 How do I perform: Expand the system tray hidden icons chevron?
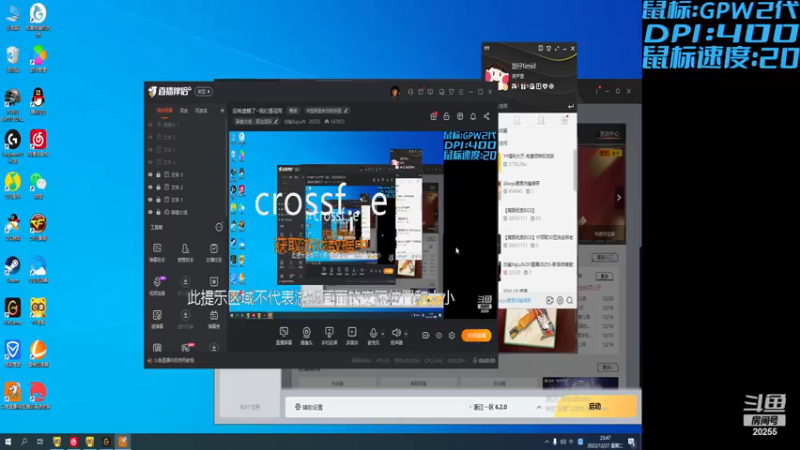546,442
